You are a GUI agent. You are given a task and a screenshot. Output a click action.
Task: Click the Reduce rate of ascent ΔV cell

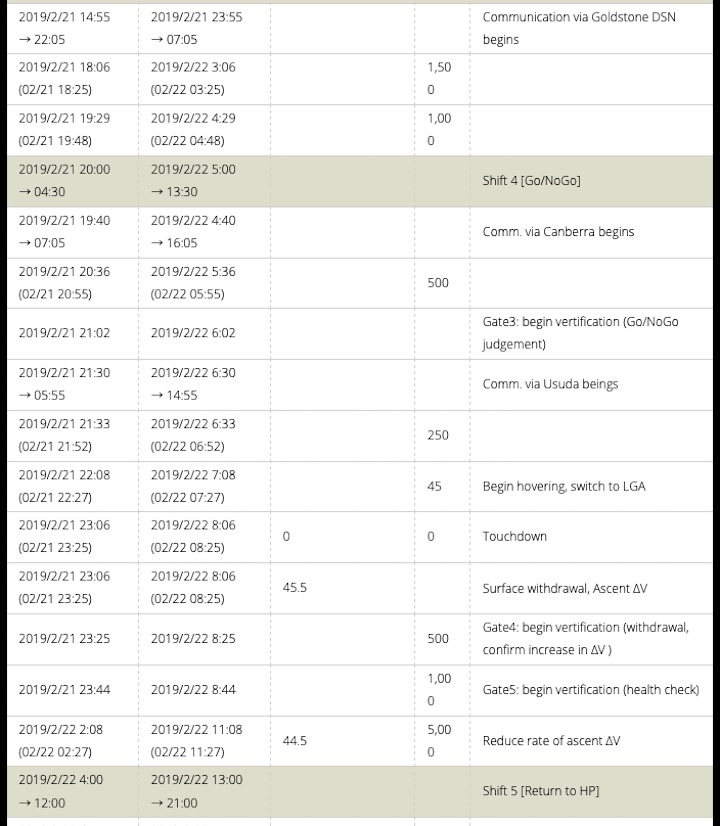551,741
